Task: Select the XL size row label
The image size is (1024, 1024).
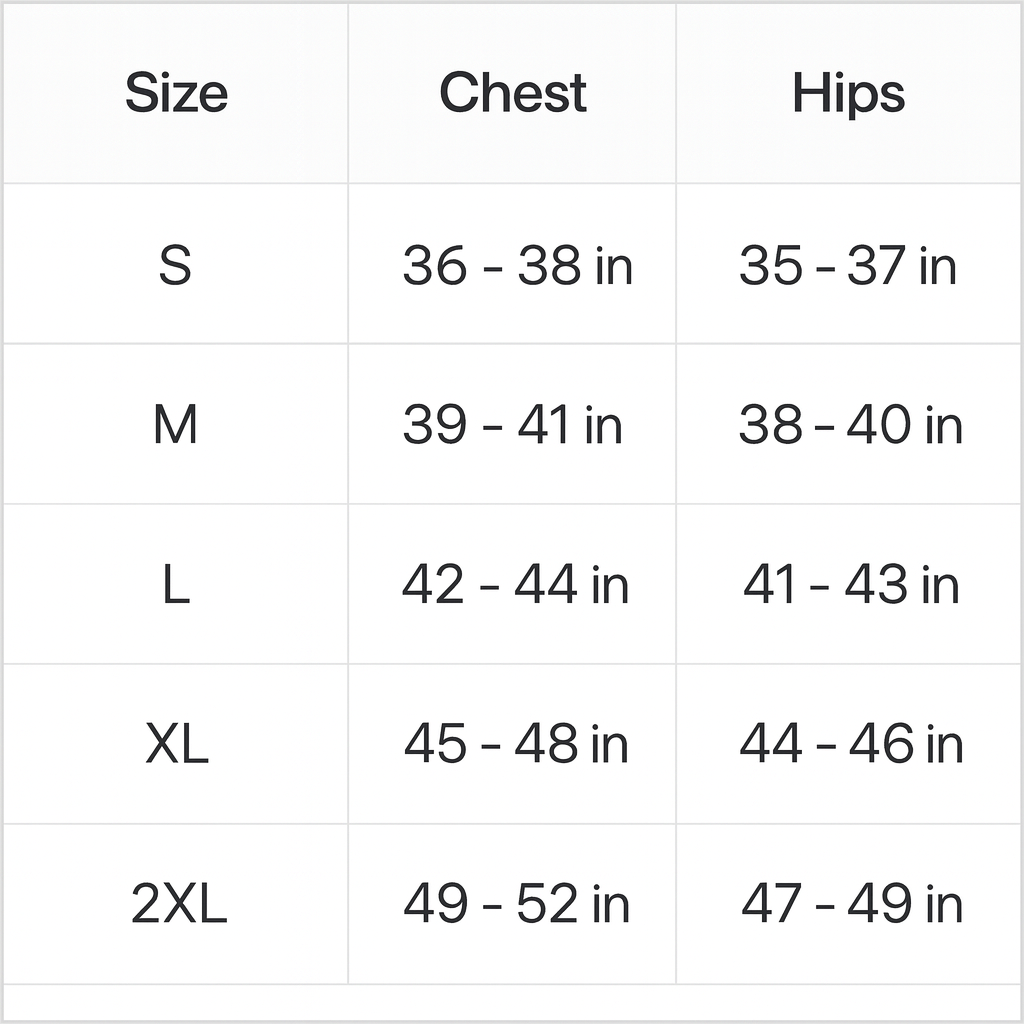Action: (177, 745)
